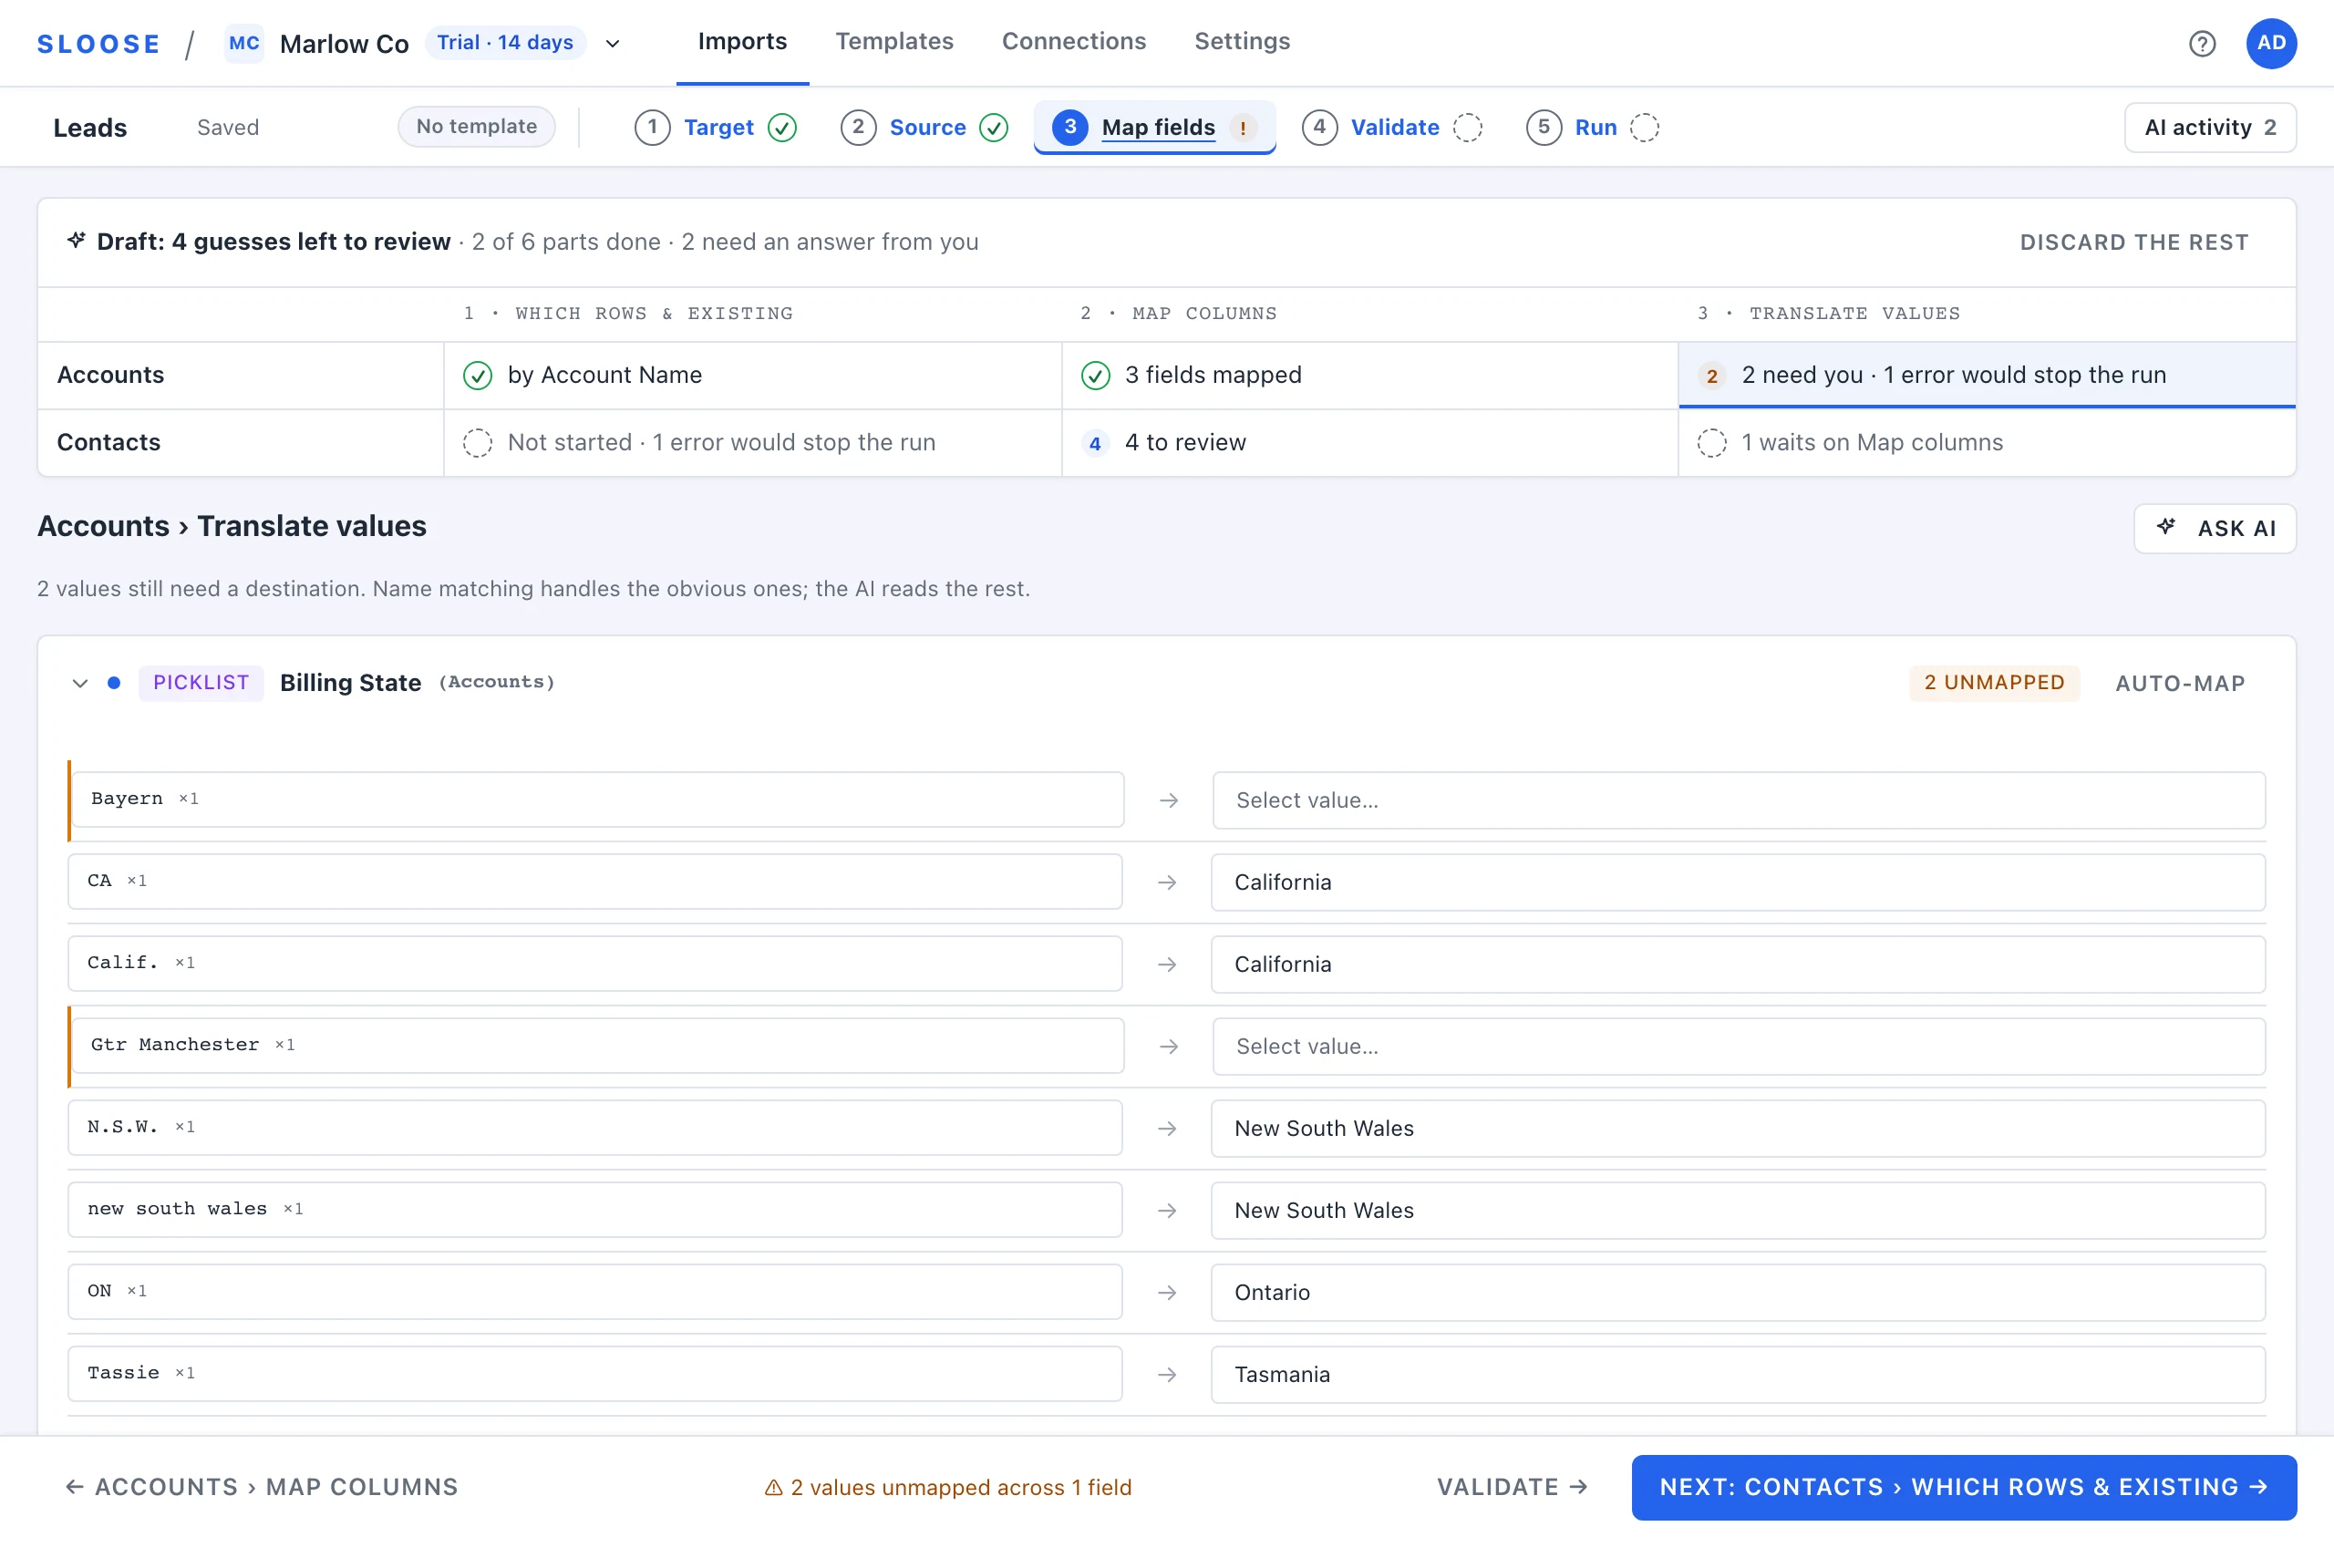Click the MC workspace badge
Image resolution: width=2334 pixels, height=1568 pixels.
point(244,43)
